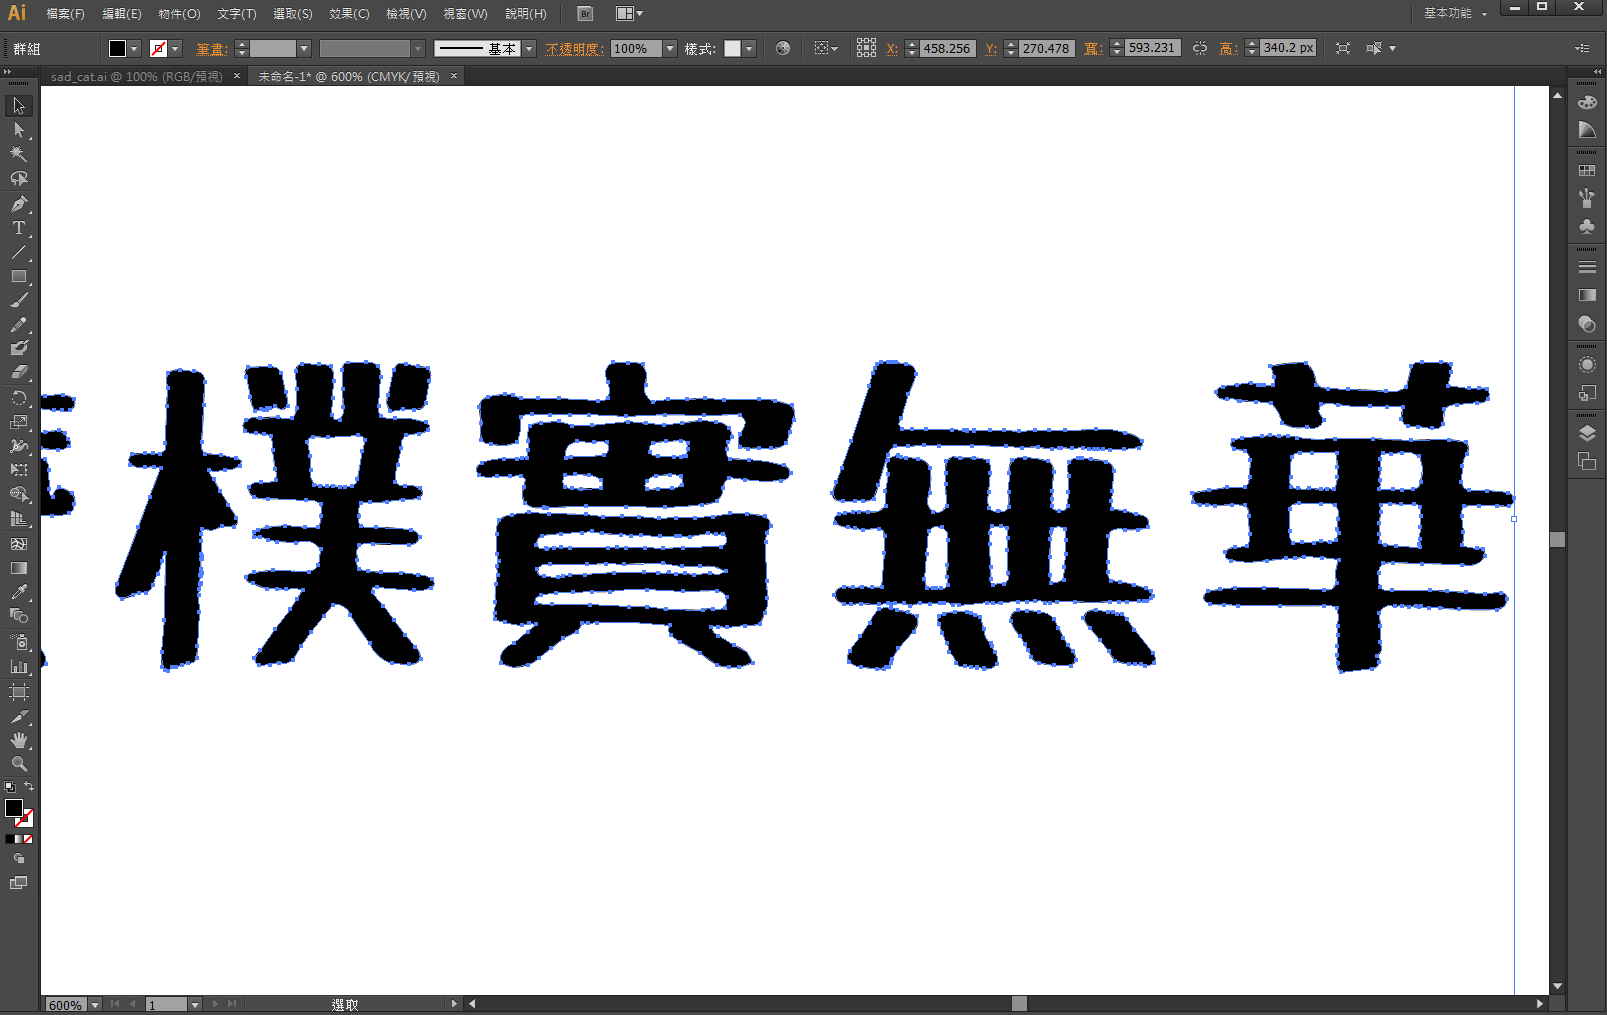Open the Appearance panel icon
This screenshot has height=1015, width=1607.
click(x=1587, y=365)
